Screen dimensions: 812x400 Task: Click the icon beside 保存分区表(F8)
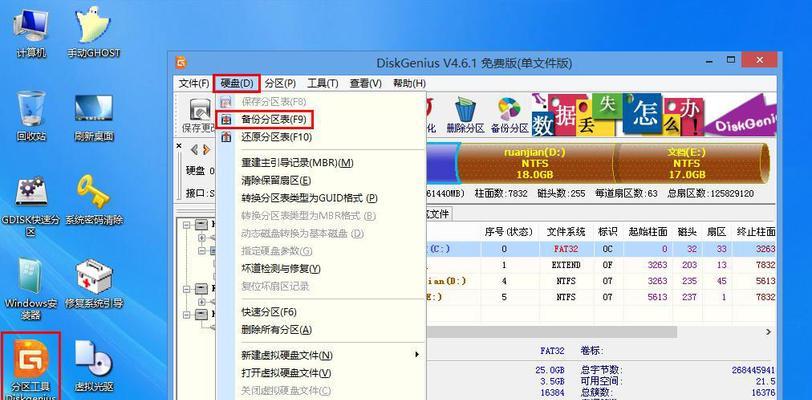coord(226,102)
